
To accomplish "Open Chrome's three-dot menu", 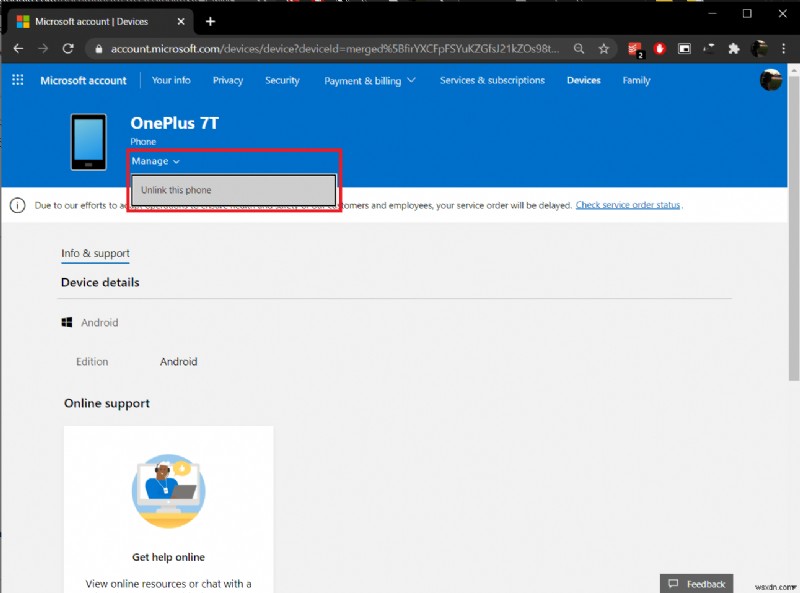I will pyautogui.click(x=784, y=48).
